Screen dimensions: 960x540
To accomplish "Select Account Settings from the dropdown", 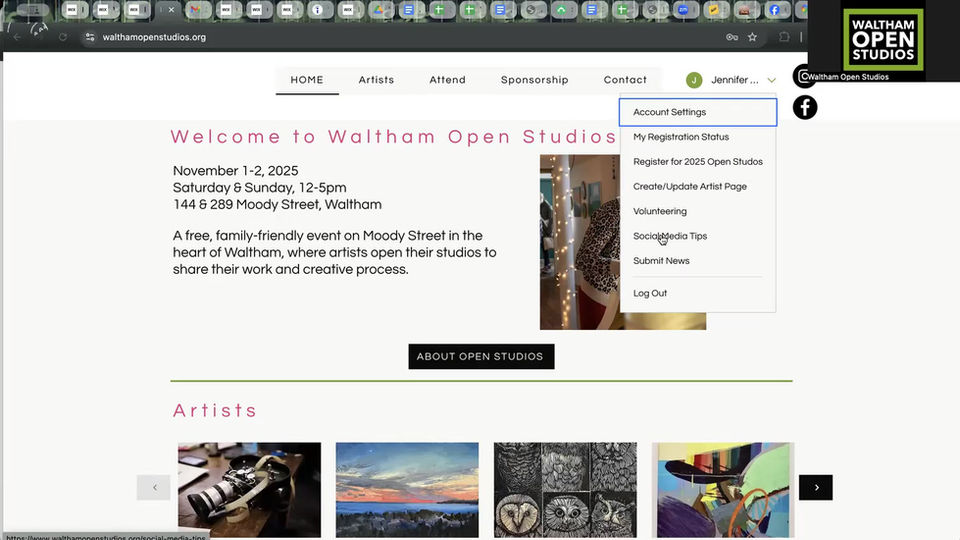I will (x=698, y=112).
